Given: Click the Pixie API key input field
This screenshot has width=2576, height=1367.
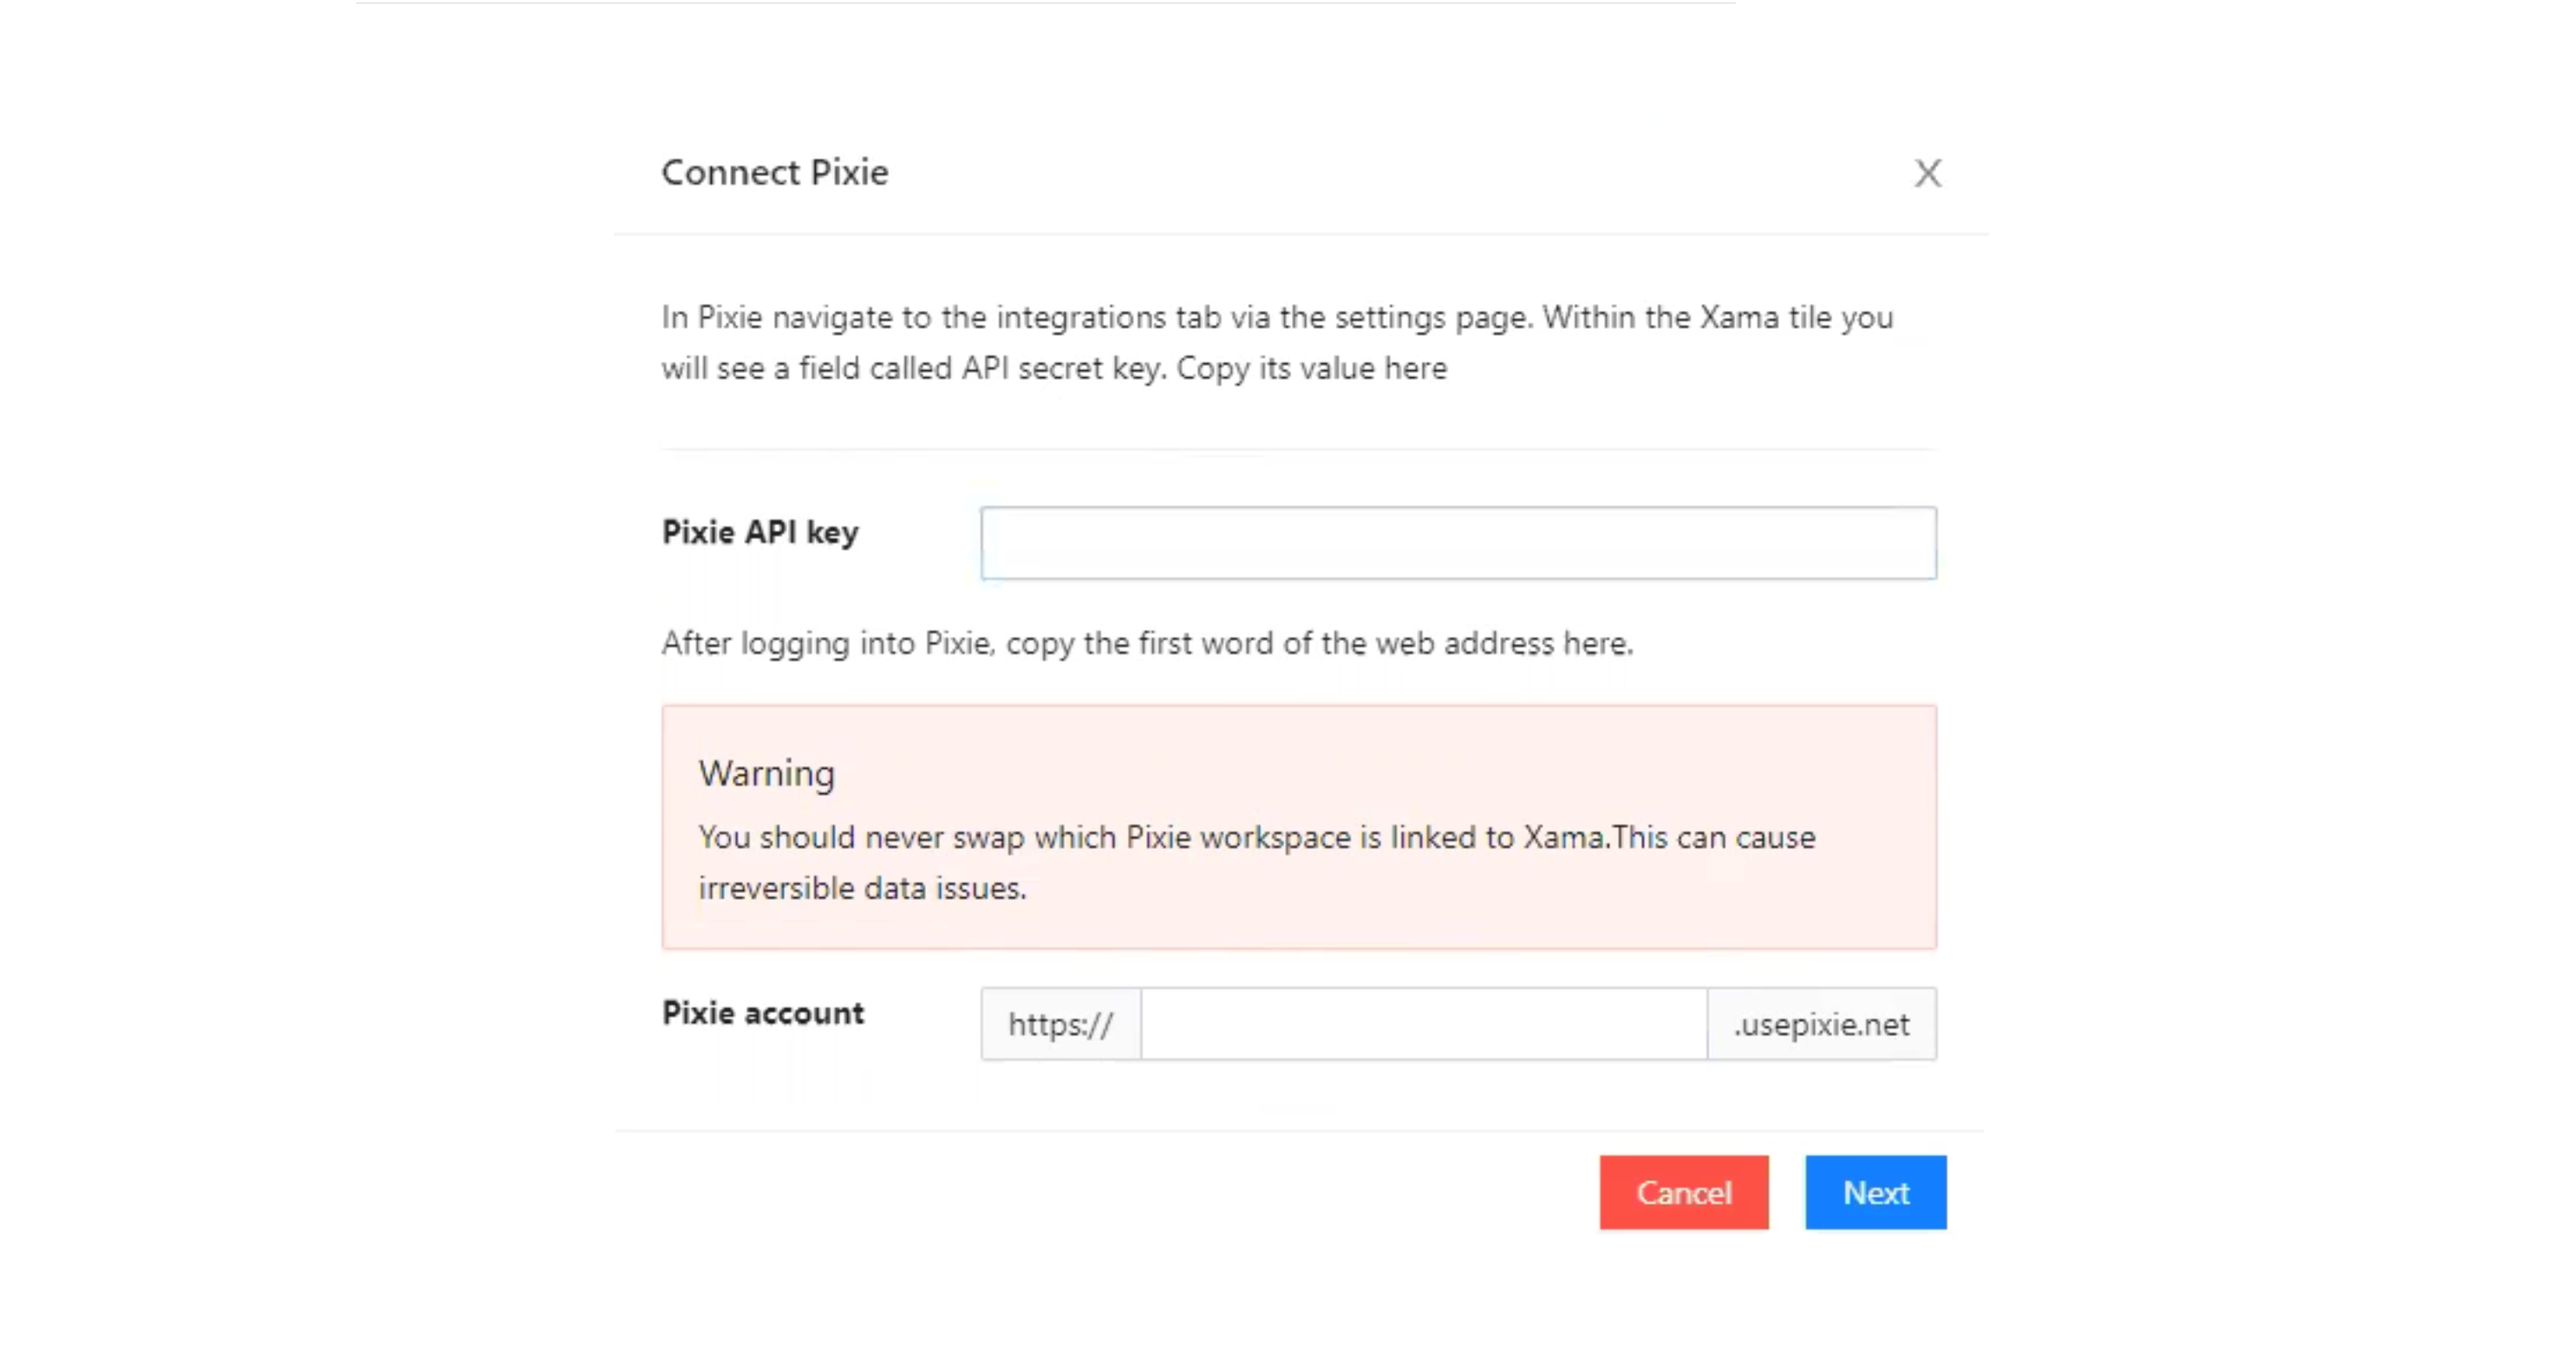Looking at the screenshot, I should point(1457,543).
